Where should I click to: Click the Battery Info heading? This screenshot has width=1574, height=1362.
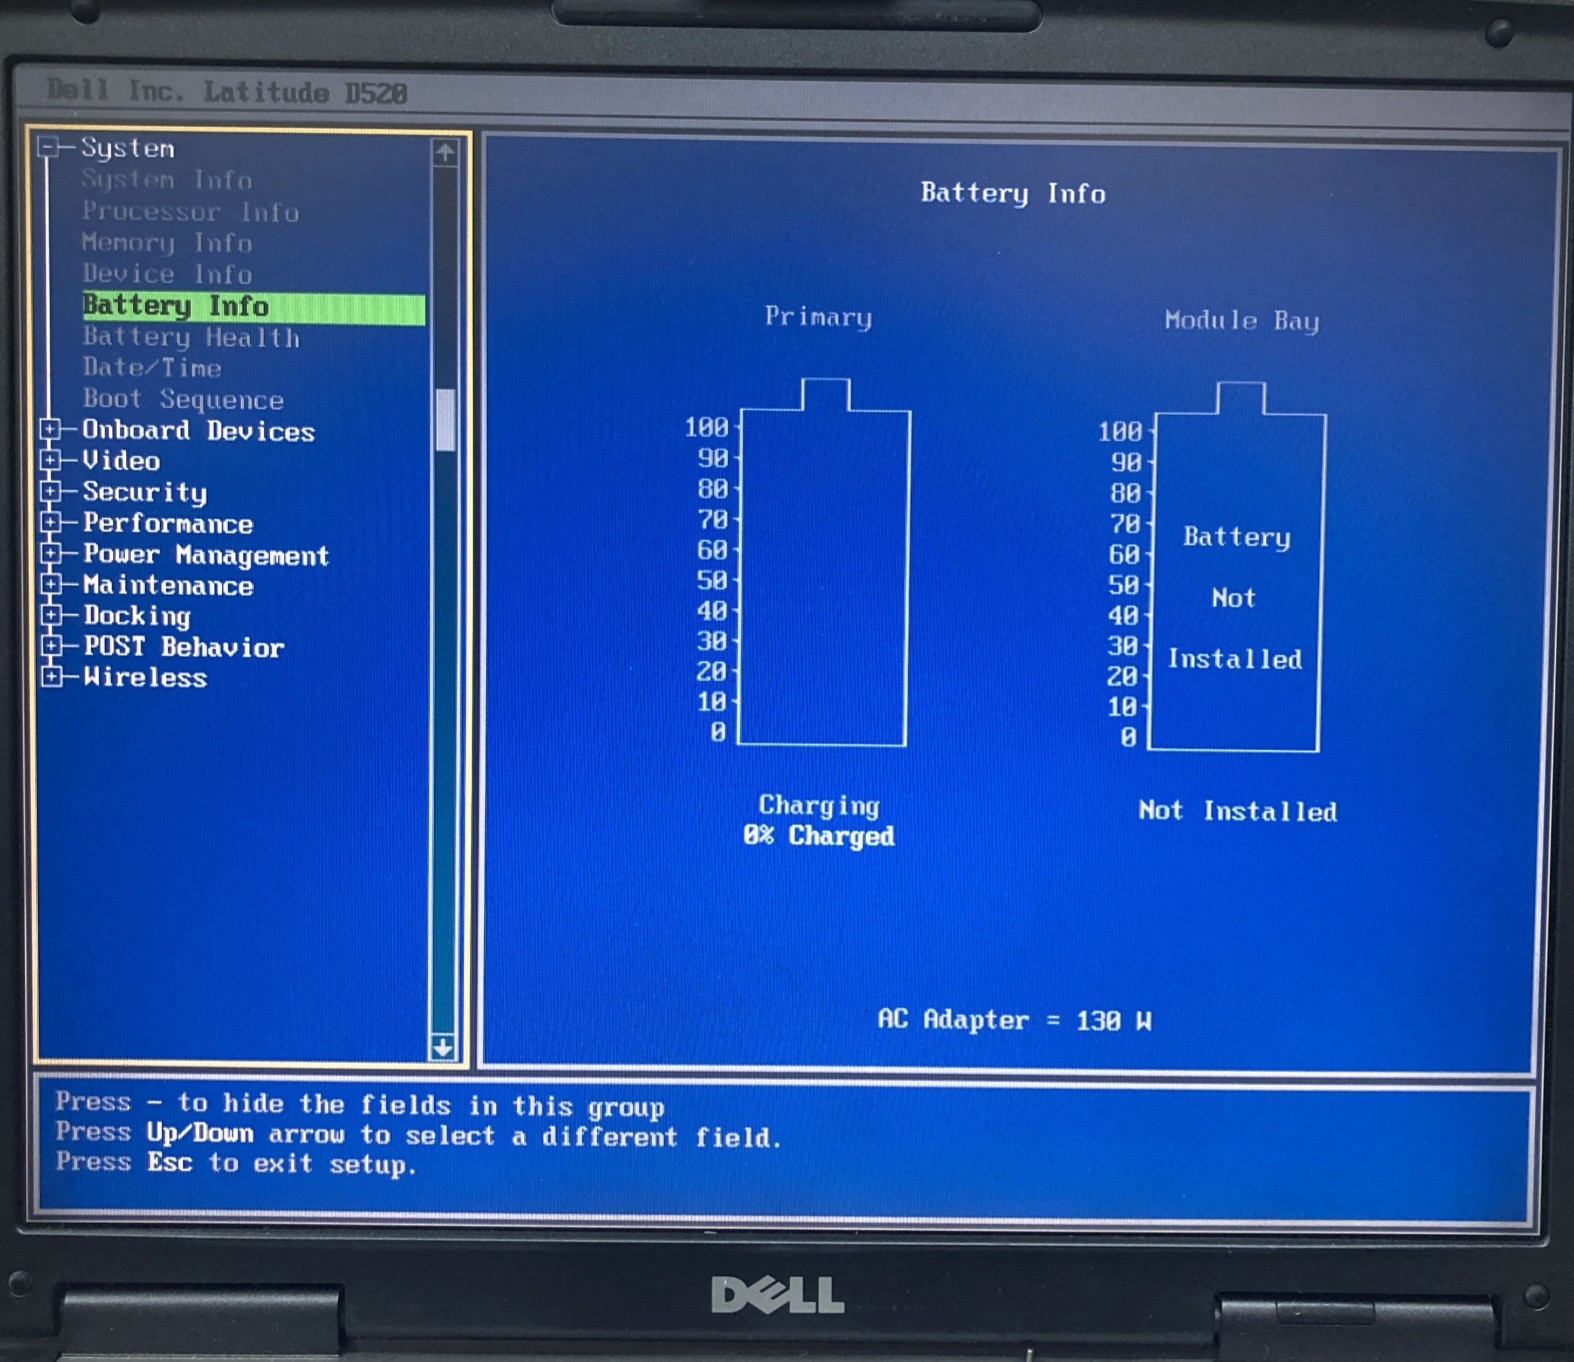pyautogui.click(x=1013, y=193)
